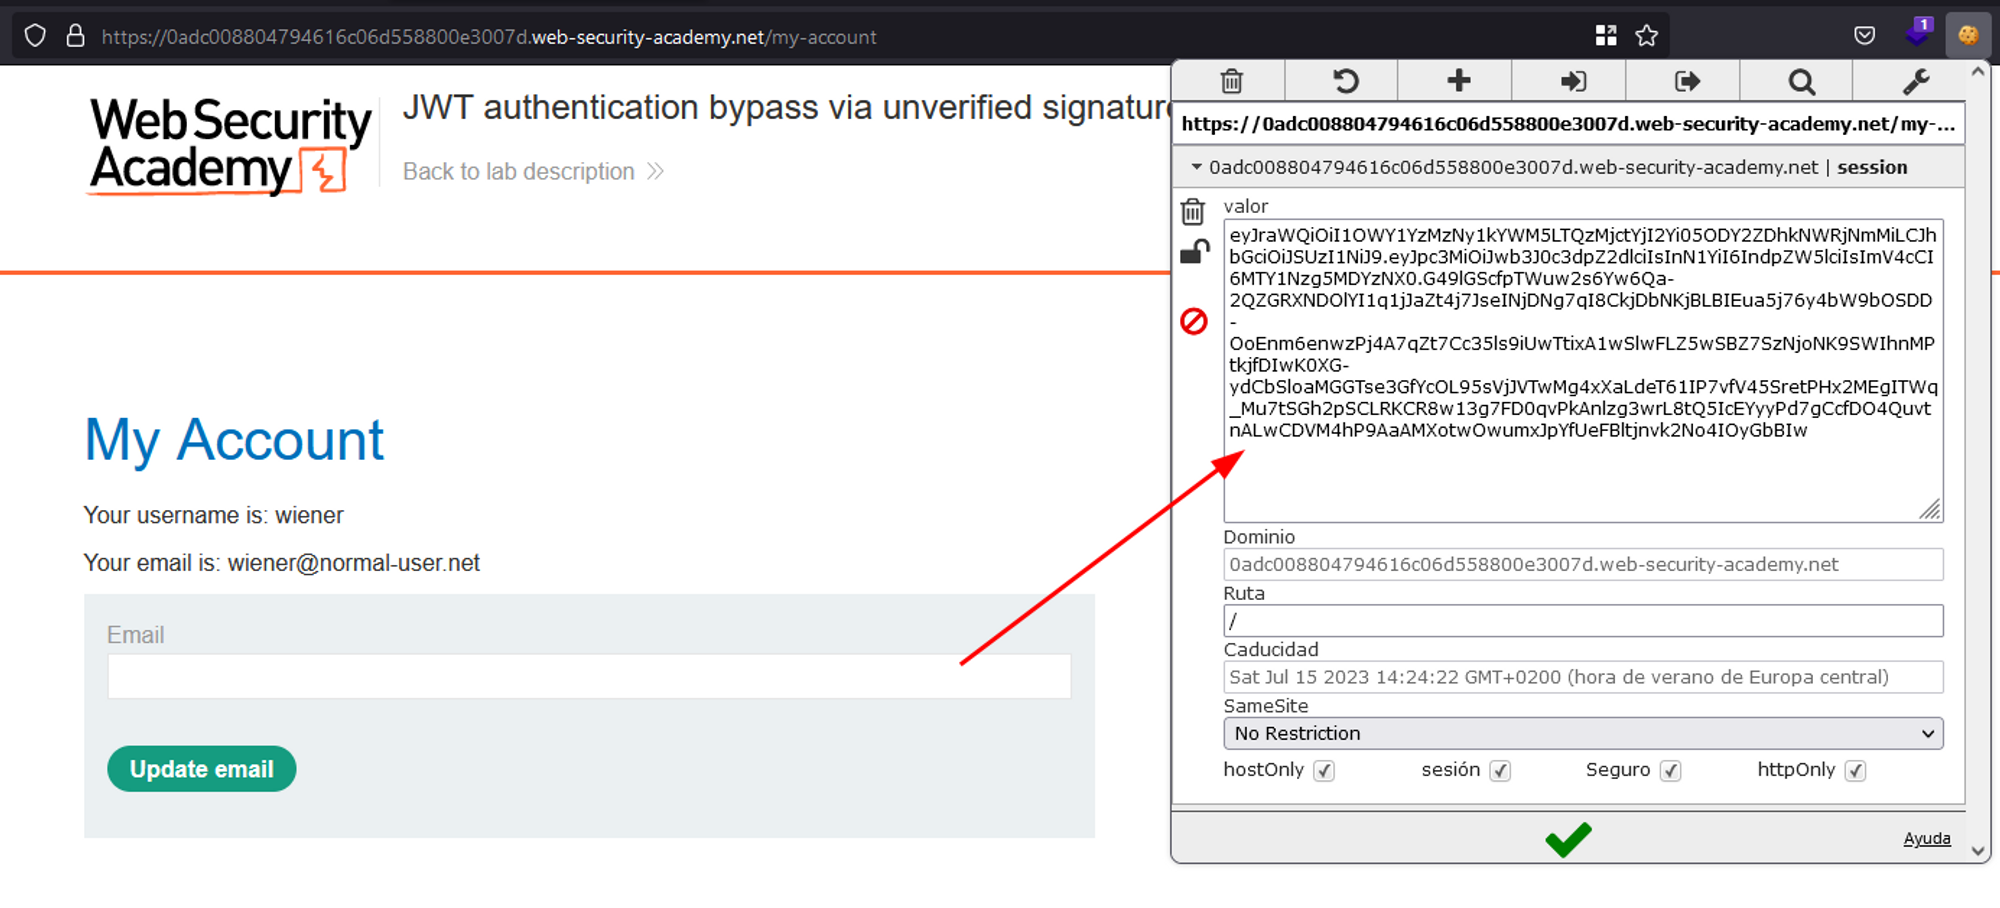The width and height of the screenshot is (2000, 908).
Task: Toggle the hostOnly checkbox
Action: (1325, 770)
